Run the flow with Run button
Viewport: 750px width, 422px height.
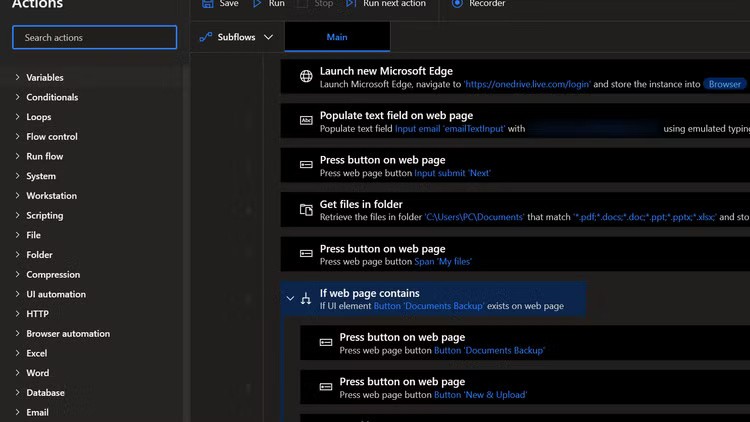click(268, 4)
